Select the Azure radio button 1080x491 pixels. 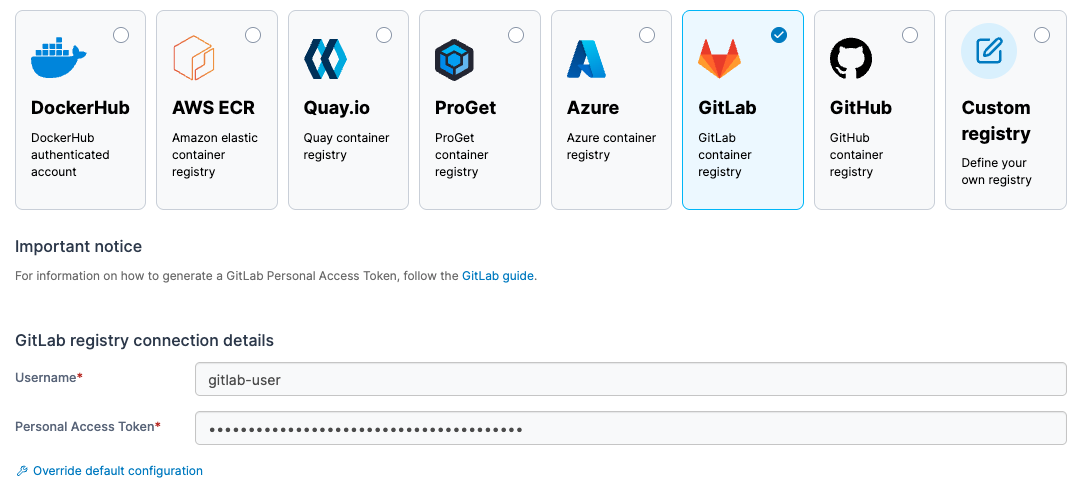(x=647, y=35)
